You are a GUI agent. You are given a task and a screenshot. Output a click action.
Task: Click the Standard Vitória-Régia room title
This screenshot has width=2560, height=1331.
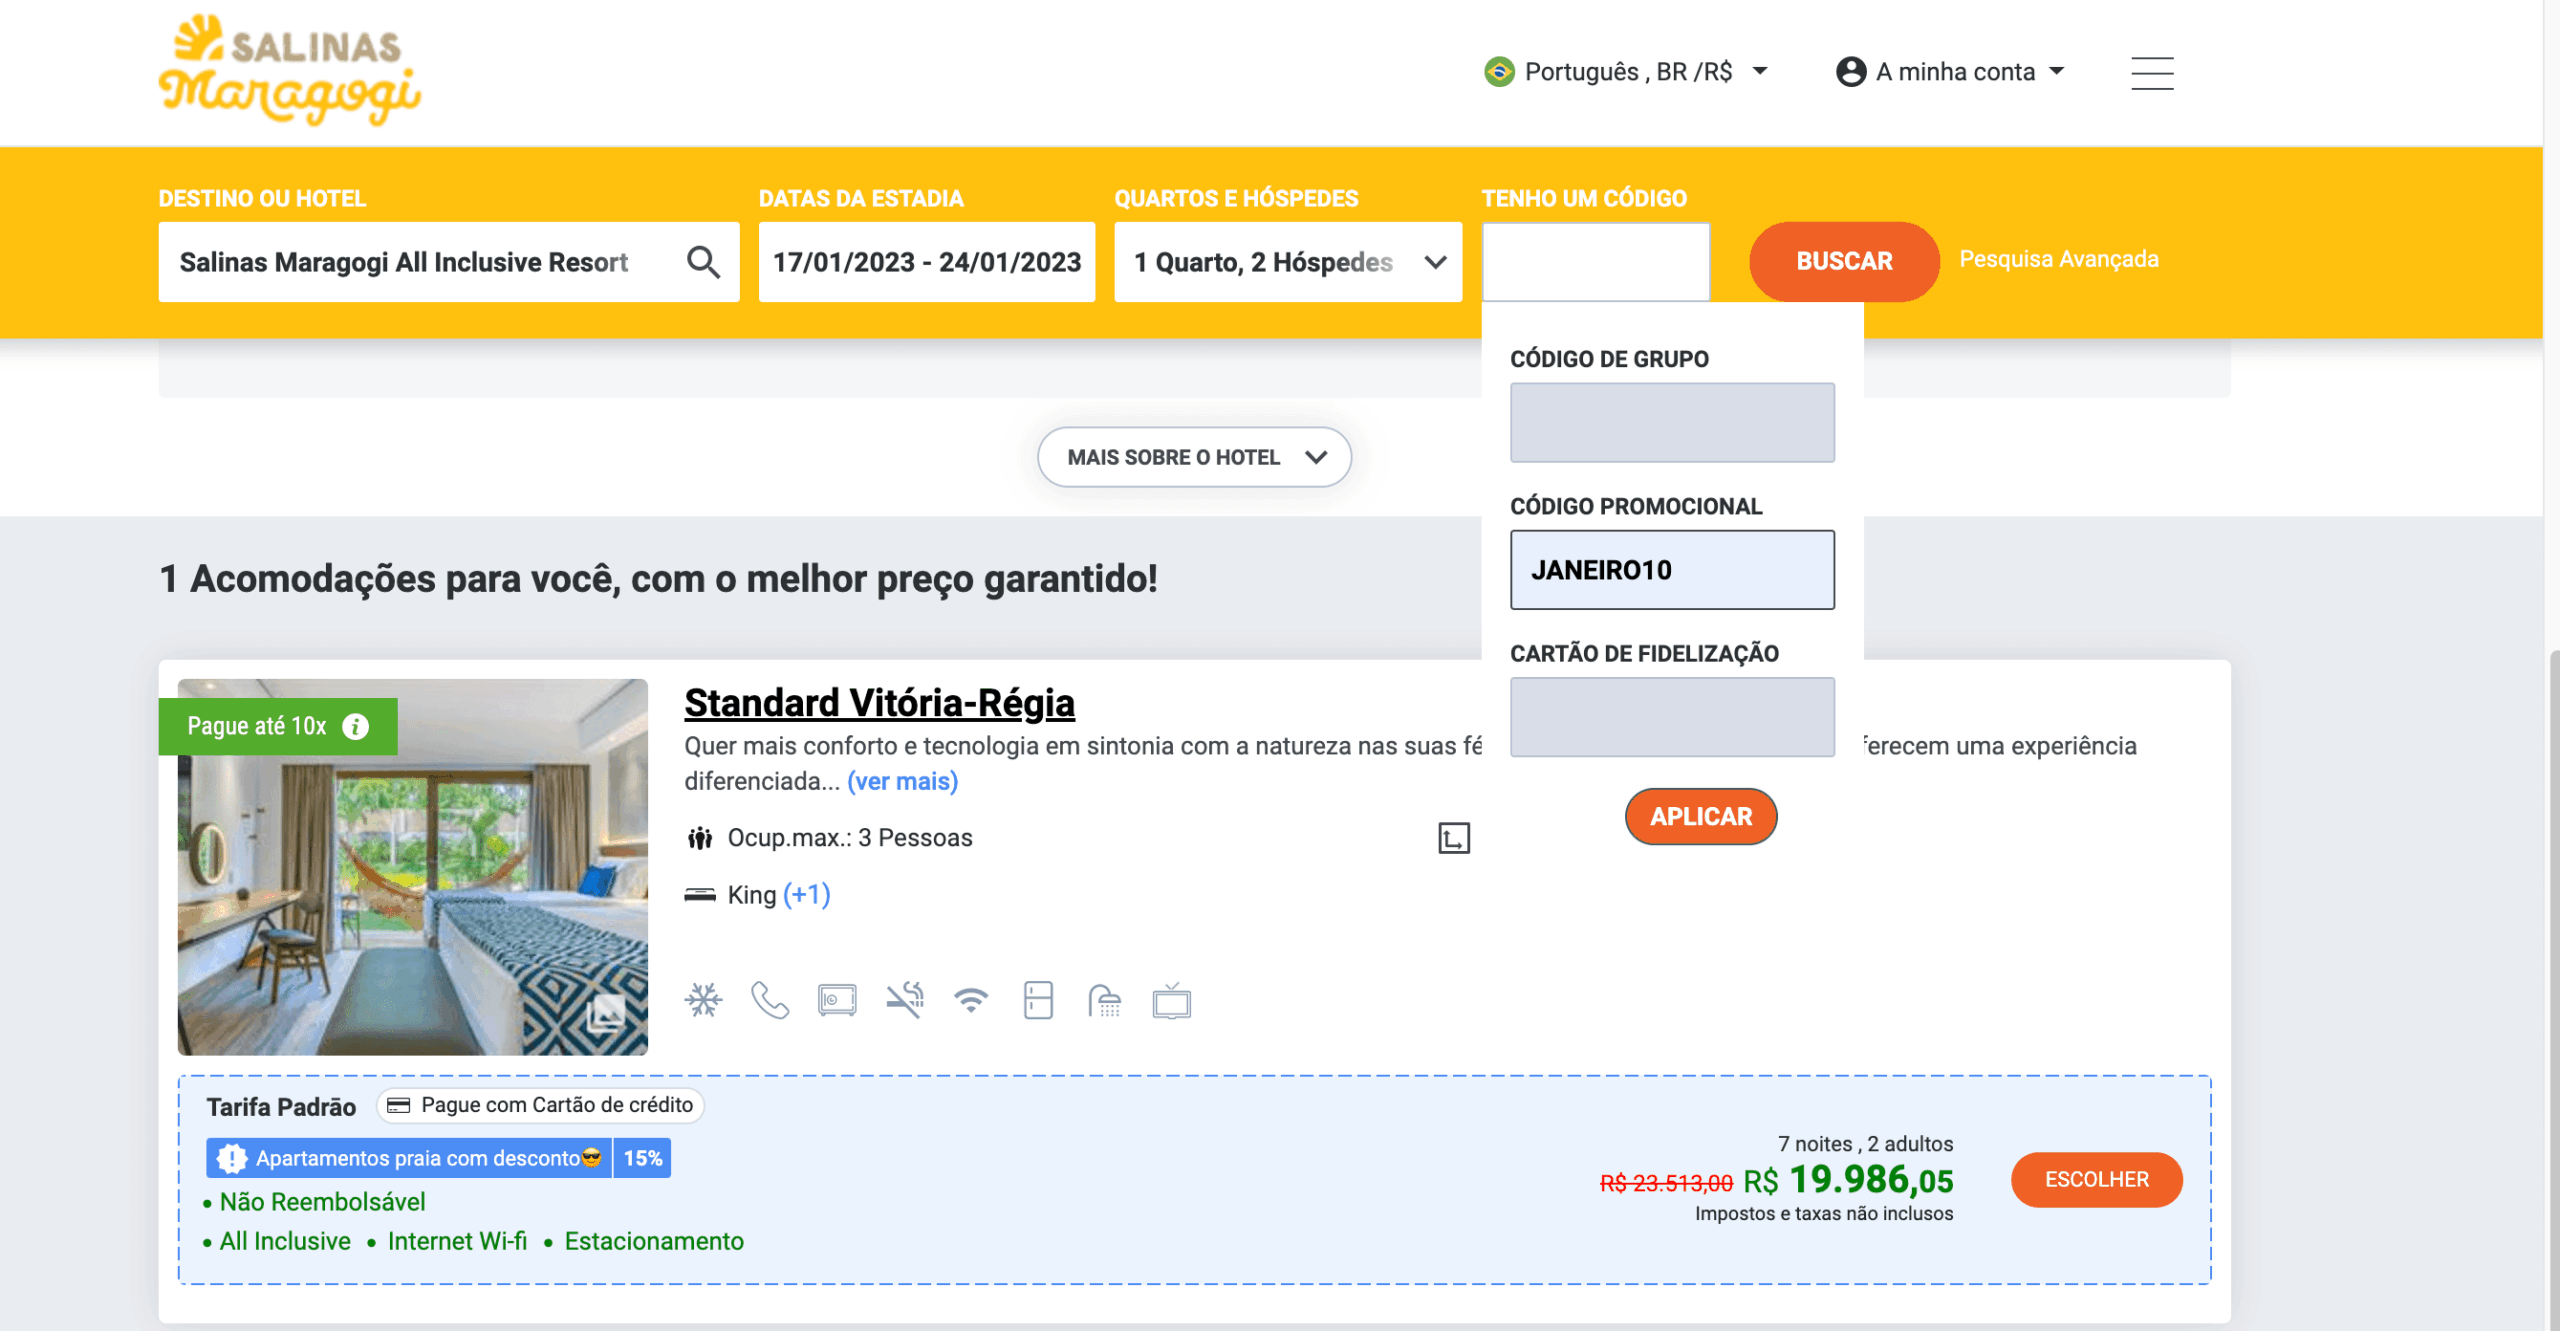pos(879,703)
